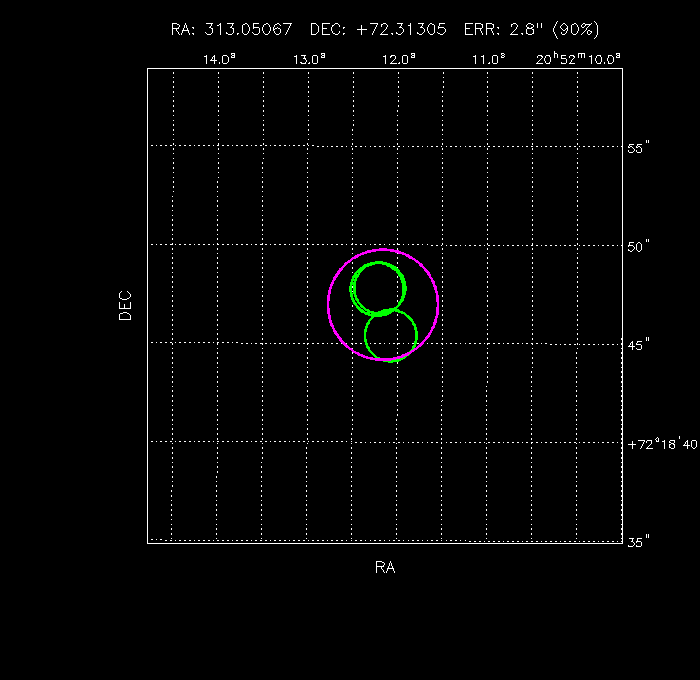The image size is (700, 680).
Task: Click the magenta circle's rightmost edge
Action: [439, 303]
